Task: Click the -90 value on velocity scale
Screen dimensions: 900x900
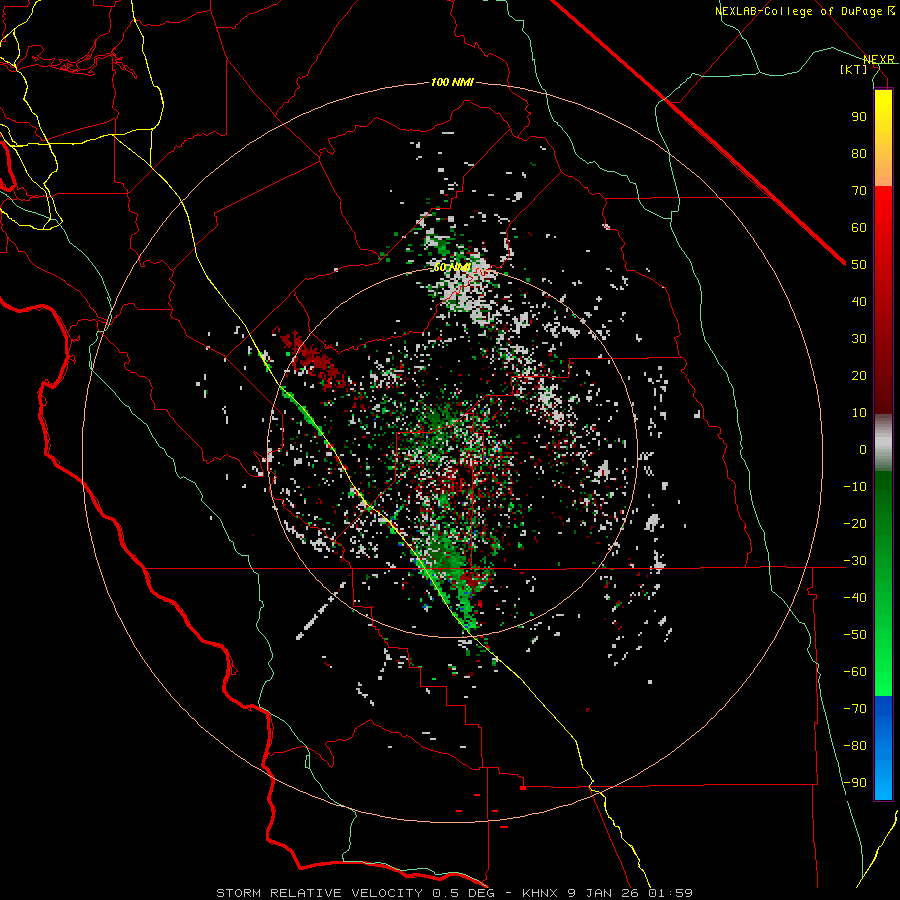Action: pyautogui.click(x=855, y=783)
